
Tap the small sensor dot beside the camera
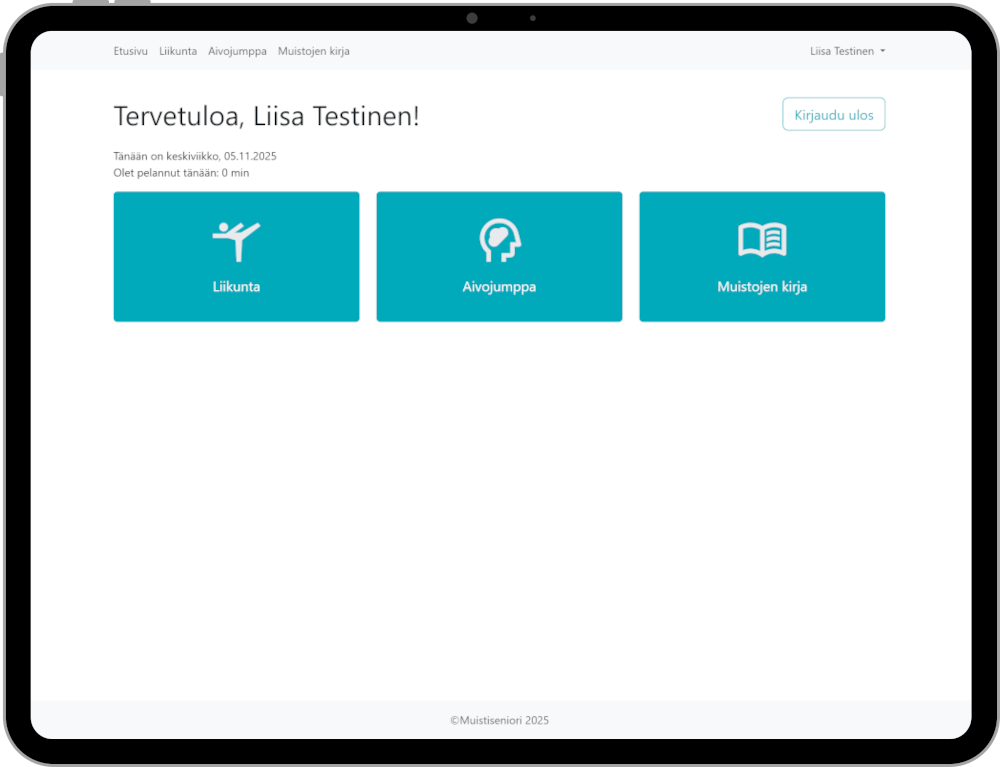pyautogui.click(x=533, y=18)
